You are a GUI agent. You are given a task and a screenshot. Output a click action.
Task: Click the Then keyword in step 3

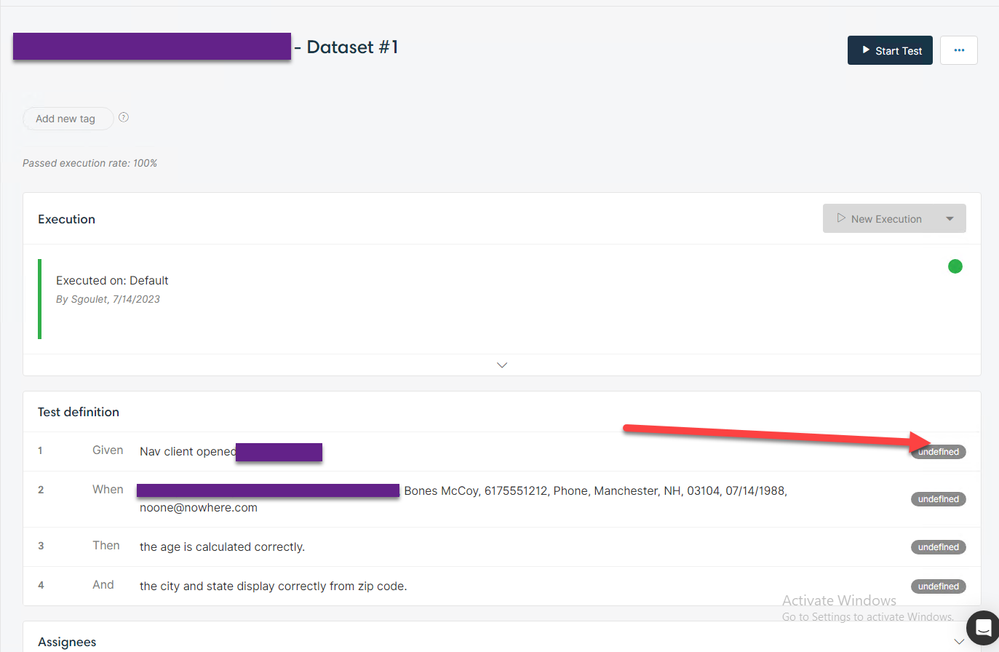[x=106, y=546]
